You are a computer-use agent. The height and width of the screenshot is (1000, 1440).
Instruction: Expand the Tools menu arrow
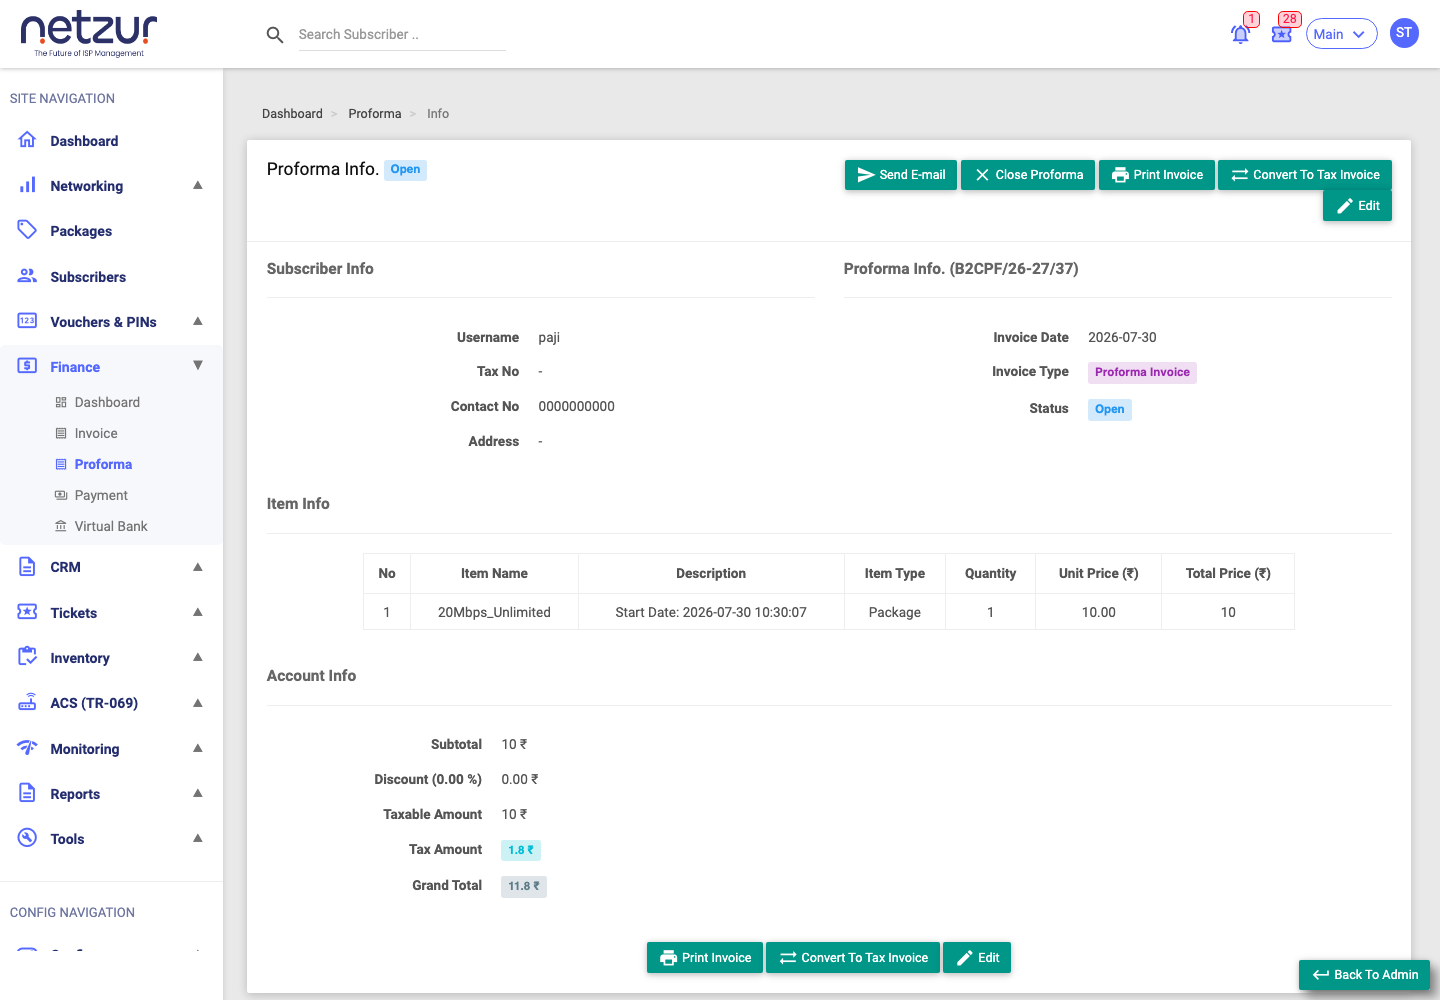coord(198,838)
